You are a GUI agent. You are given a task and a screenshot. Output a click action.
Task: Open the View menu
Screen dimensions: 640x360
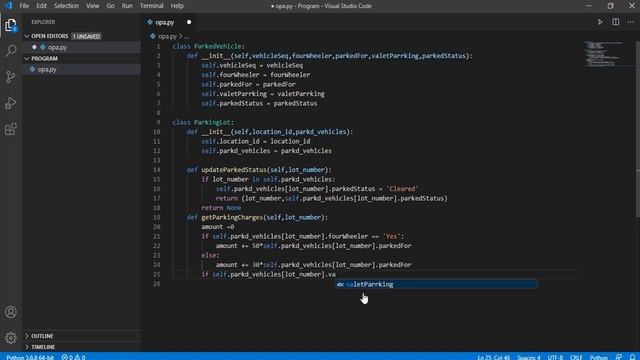tap(92, 6)
